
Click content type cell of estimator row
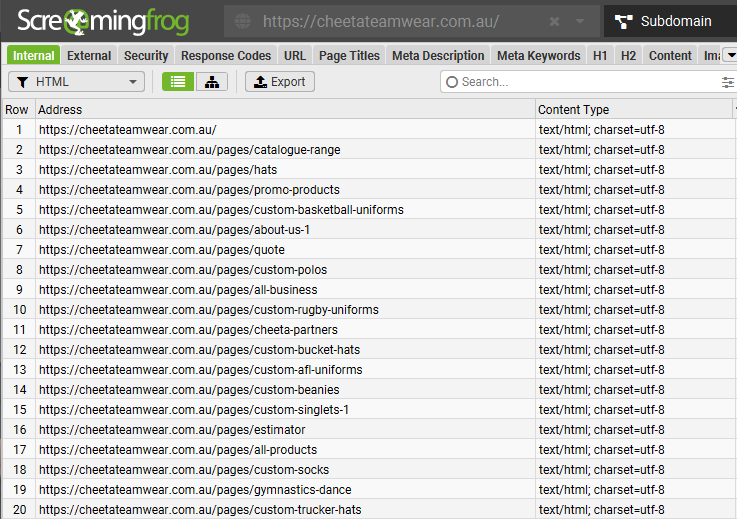pos(635,430)
